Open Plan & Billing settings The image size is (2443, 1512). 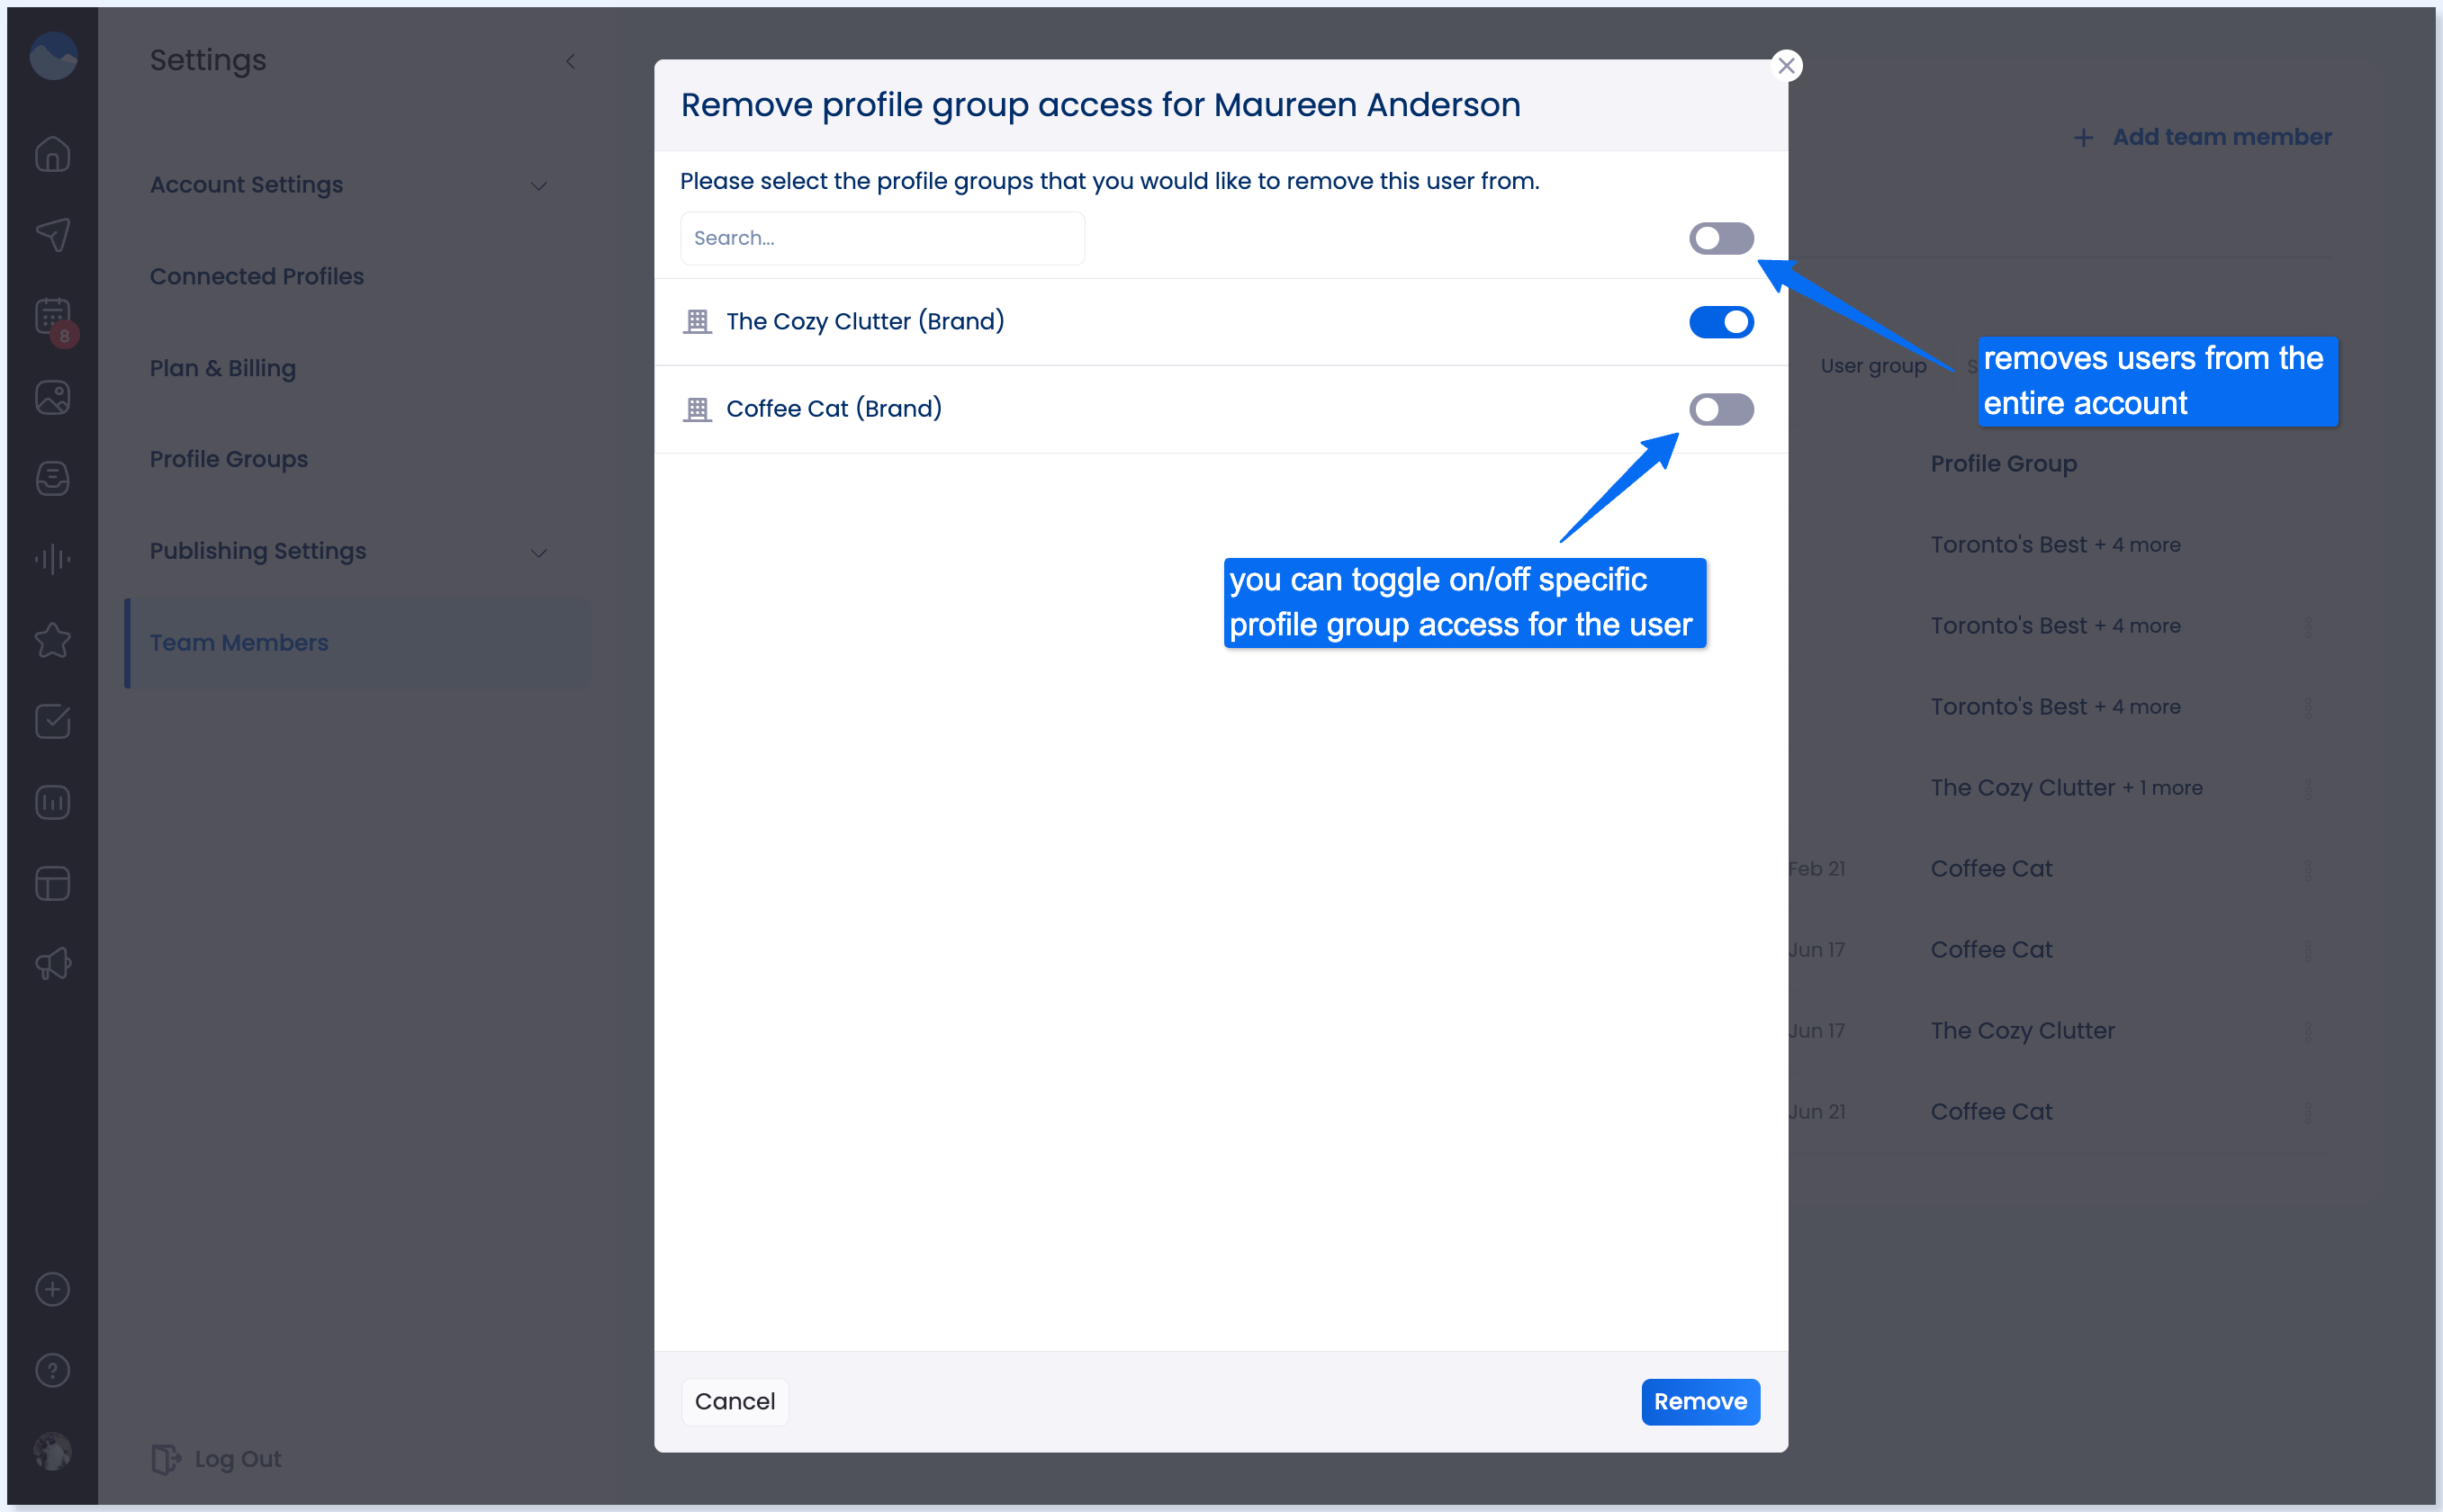pyautogui.click(x=223, y=368)
